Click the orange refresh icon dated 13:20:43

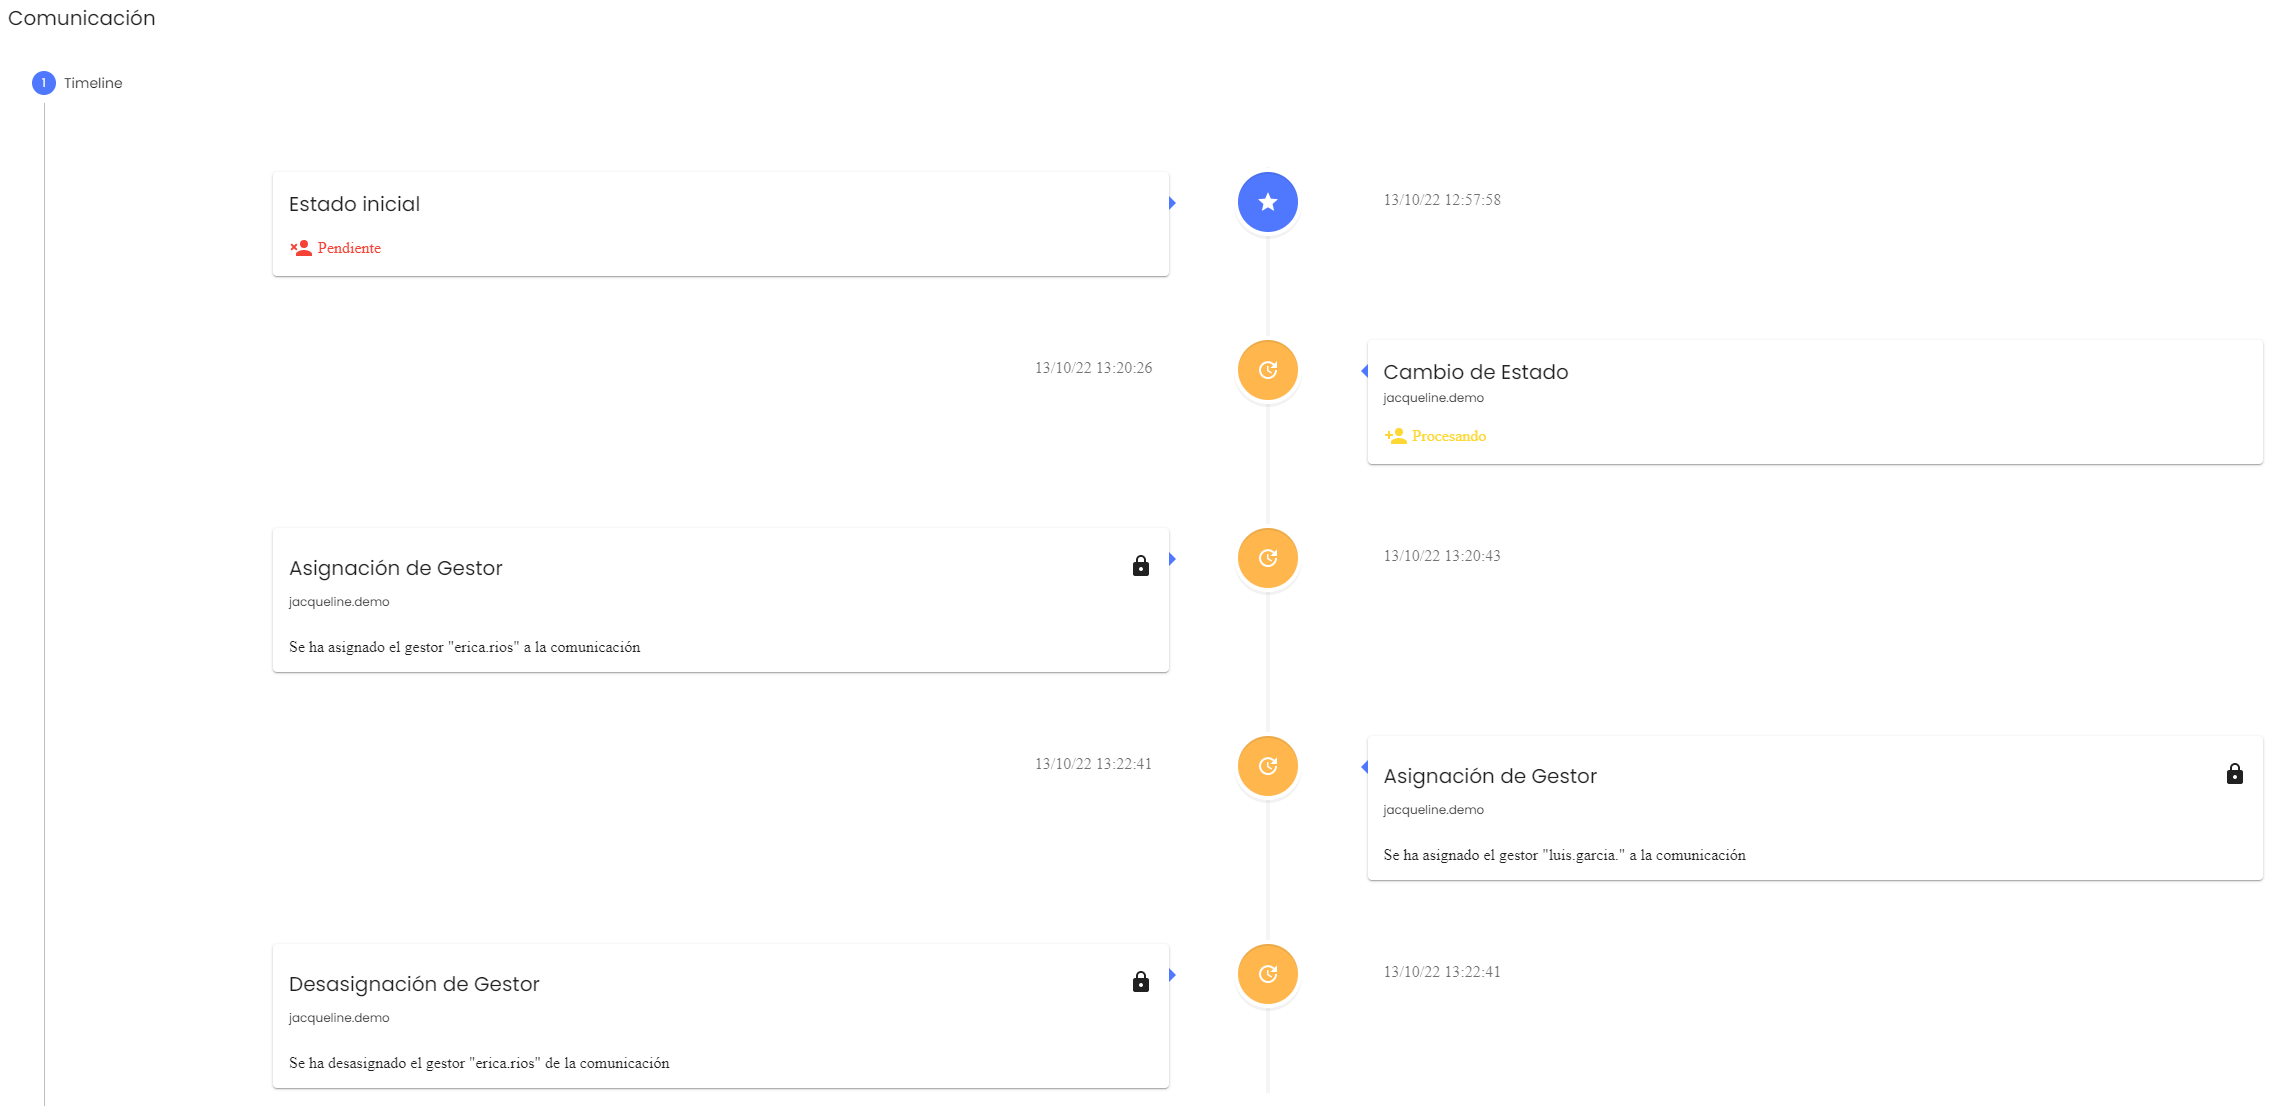(x=1267, y=558)
